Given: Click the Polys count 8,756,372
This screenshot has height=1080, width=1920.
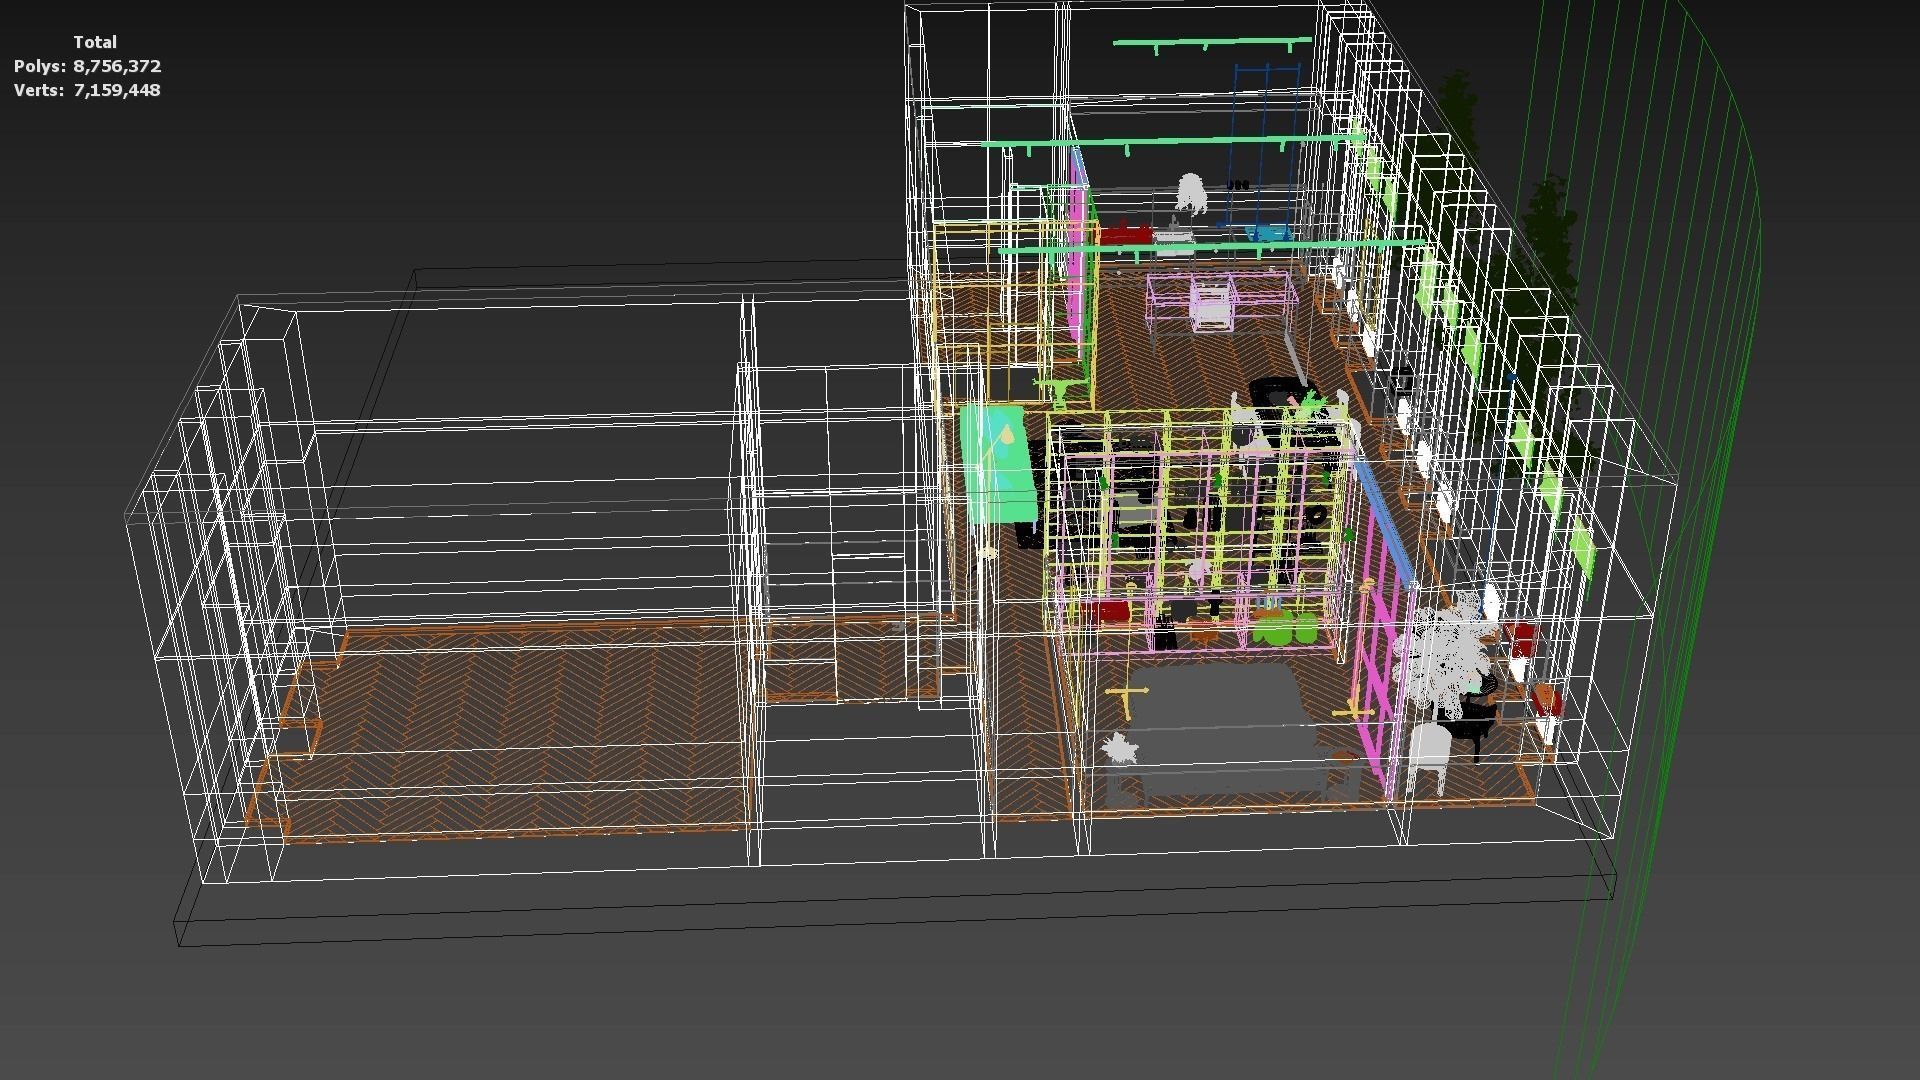Looking at the screenshot, I should [x=117, y=66].
